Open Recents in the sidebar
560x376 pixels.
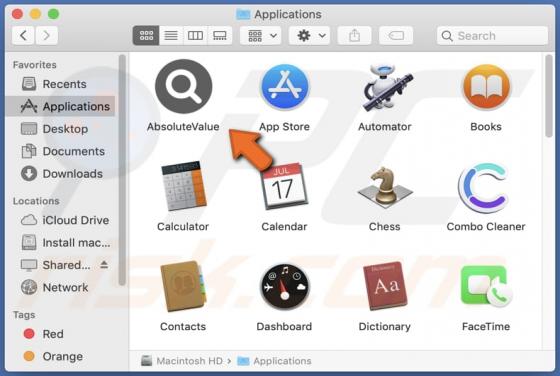60,84
